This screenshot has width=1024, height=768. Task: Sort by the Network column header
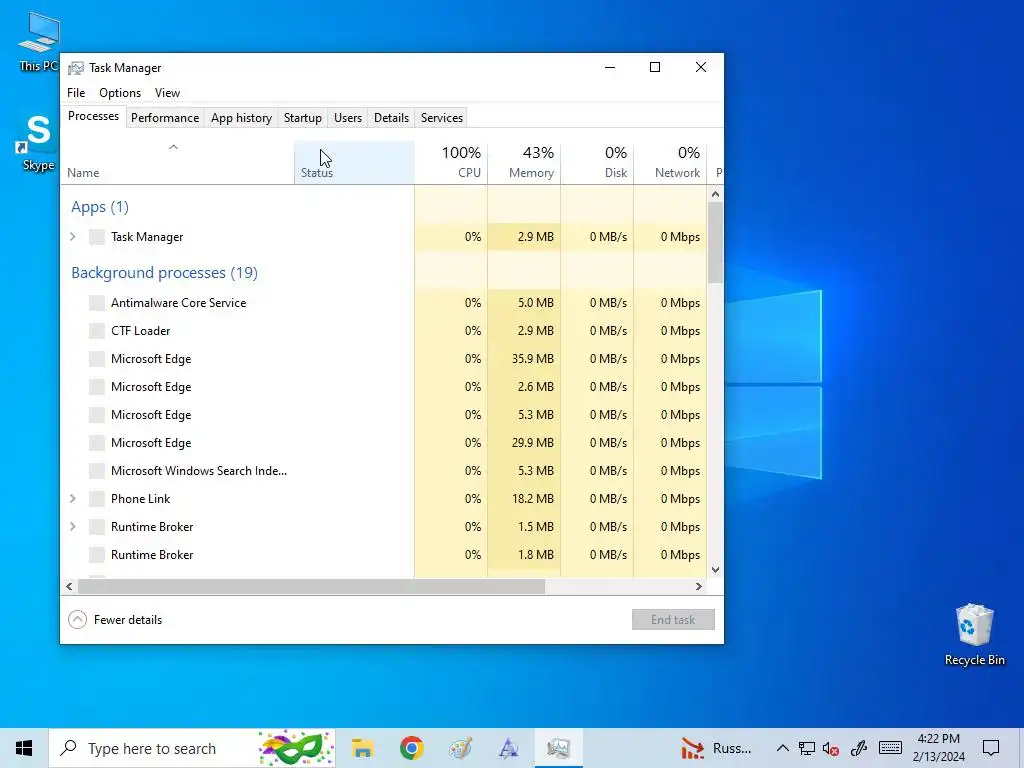point(671,163)
